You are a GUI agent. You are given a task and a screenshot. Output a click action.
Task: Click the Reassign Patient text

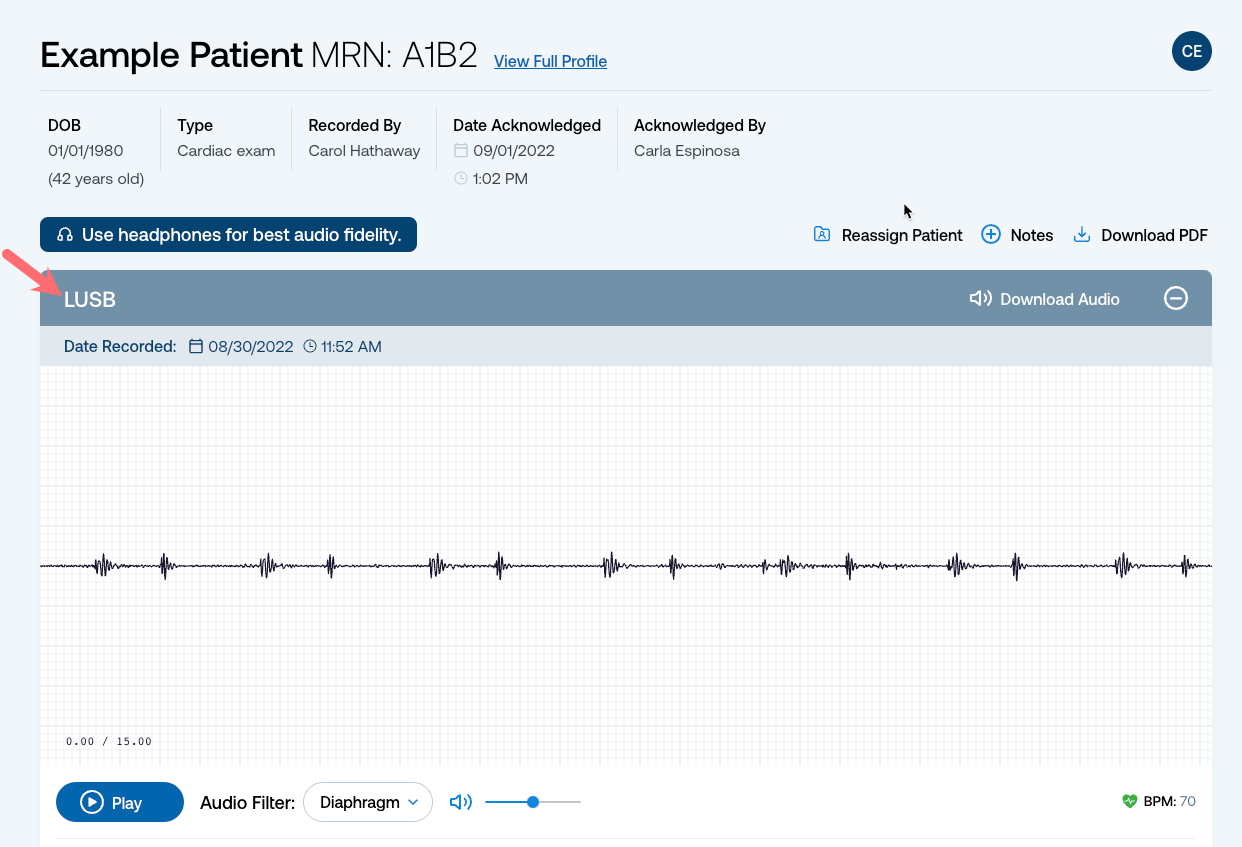(902, 235)
